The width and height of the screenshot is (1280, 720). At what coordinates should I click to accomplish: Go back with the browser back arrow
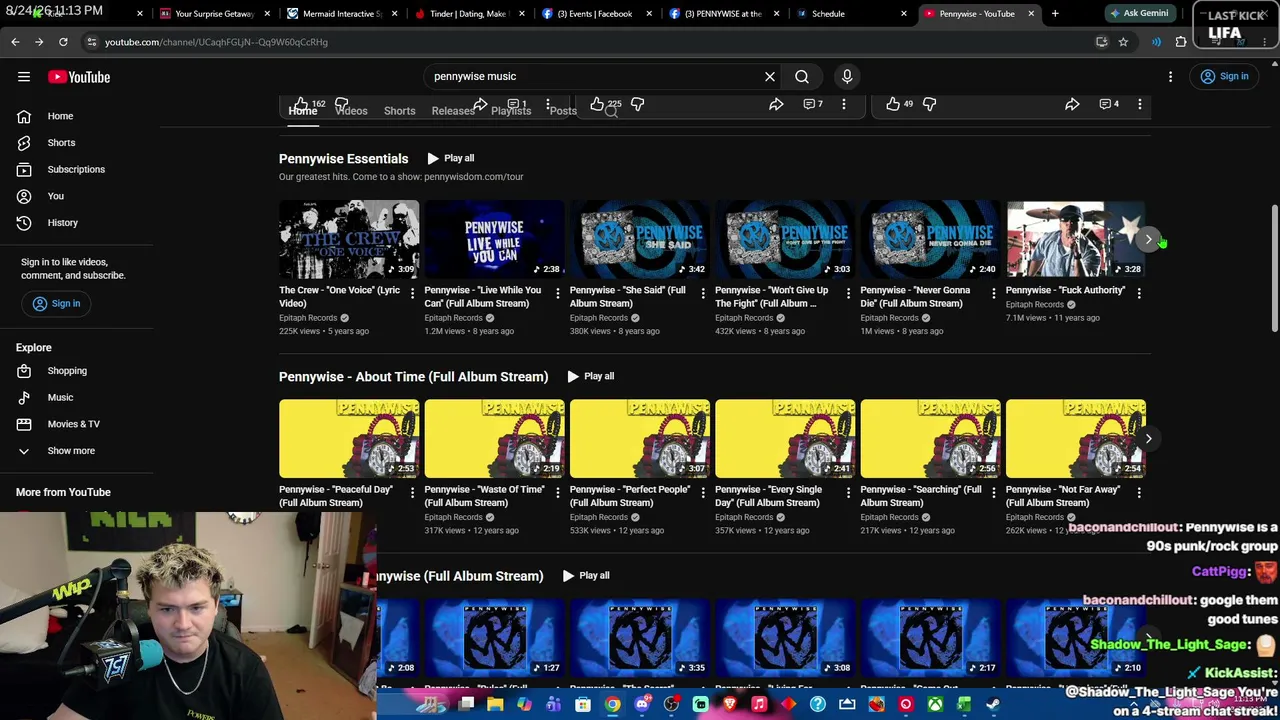[x=15, y=42]
